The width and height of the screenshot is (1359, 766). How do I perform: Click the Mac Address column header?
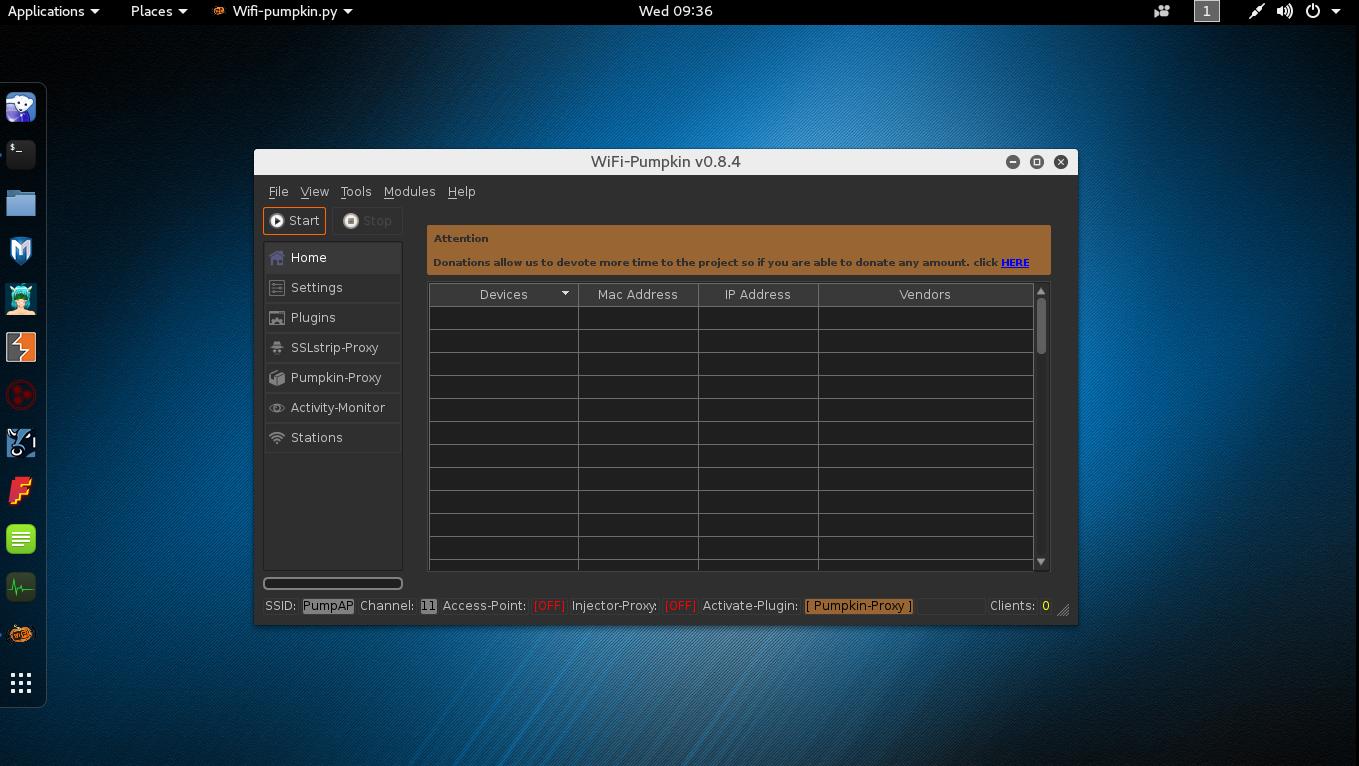[638, 294]
